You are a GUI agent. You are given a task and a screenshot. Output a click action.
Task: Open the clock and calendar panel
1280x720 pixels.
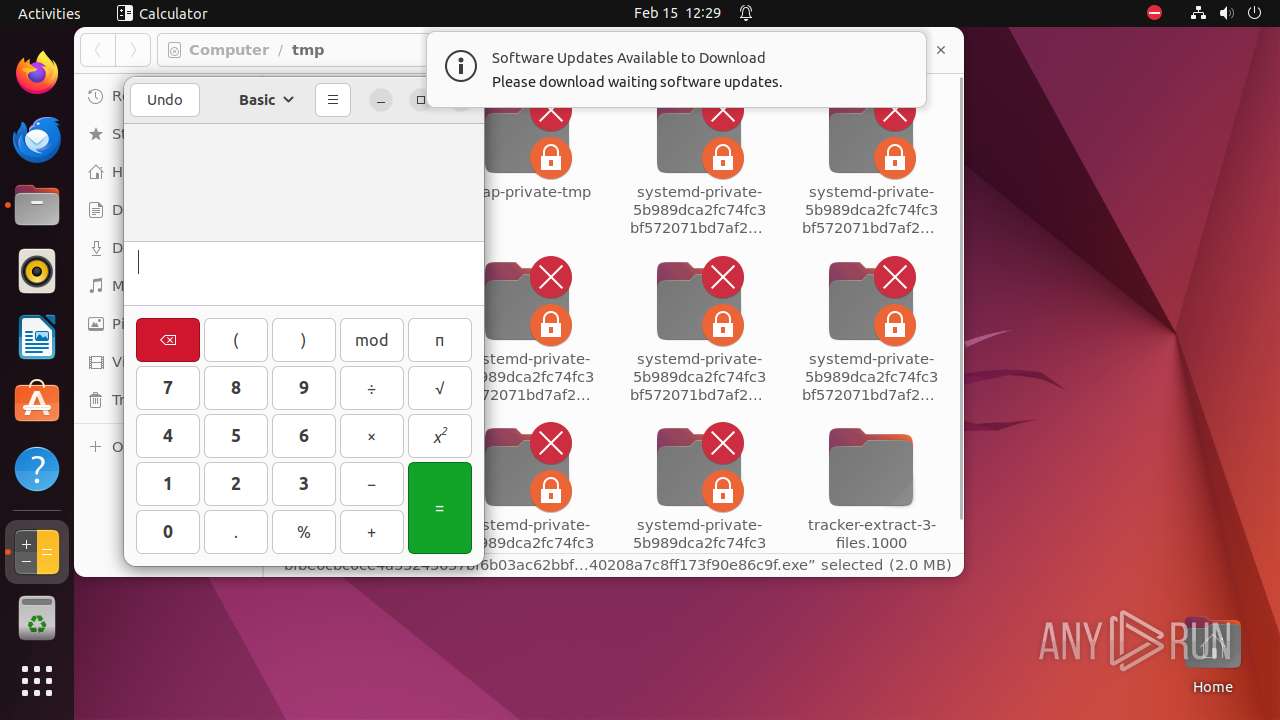677,13
